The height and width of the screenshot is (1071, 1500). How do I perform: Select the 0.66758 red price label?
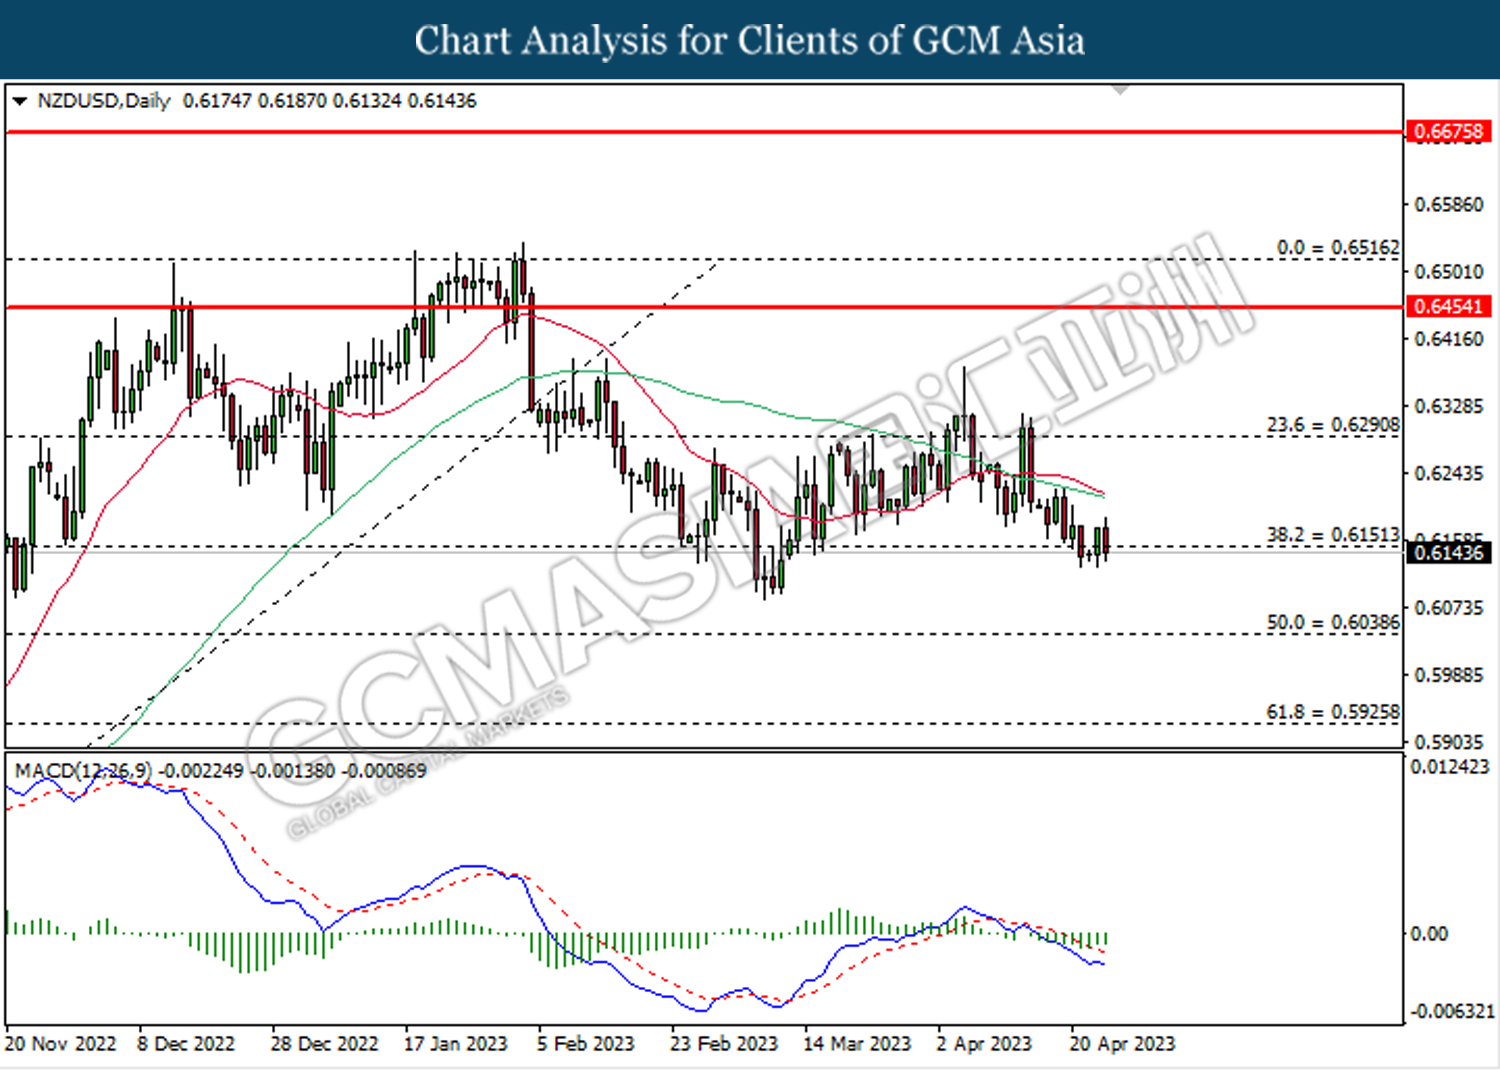[x=1448, y=131]
